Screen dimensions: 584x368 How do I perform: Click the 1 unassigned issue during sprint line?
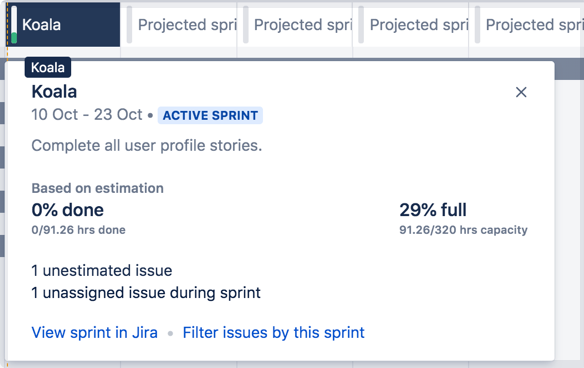tap(146, 293)
